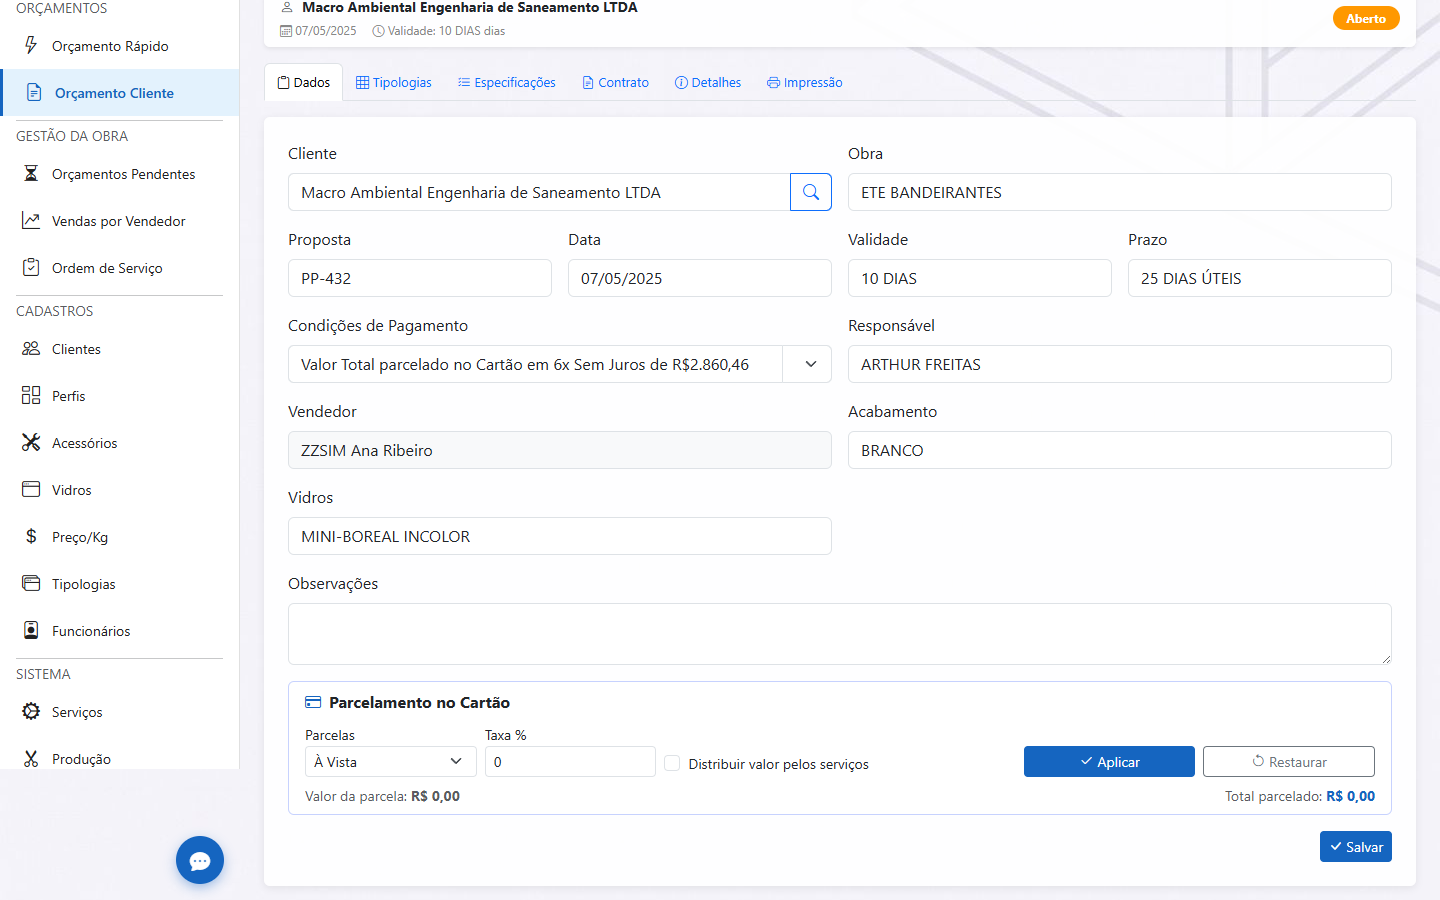Viewport: 1440px width, 900px height.
Task: Click the Salvar button
Action: [1356, 847]
